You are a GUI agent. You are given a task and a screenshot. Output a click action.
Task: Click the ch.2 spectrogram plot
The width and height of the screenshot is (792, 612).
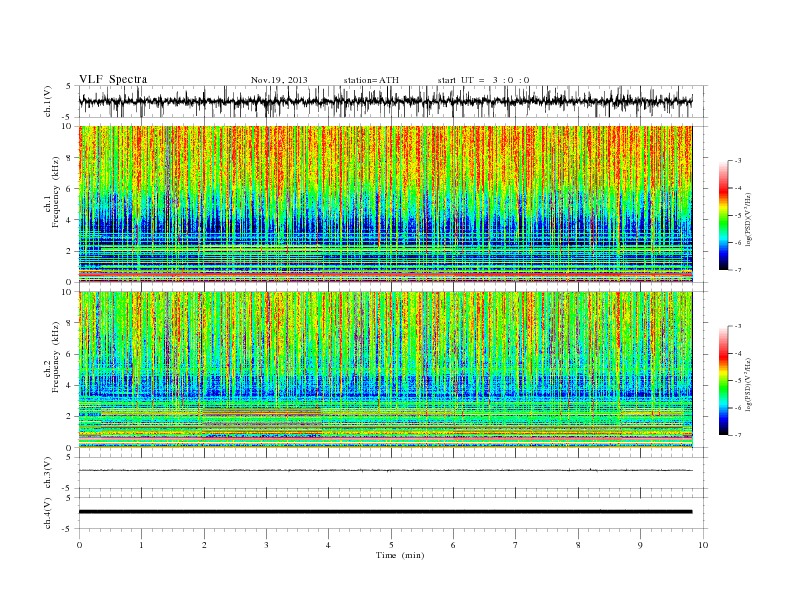pos(385,369)
